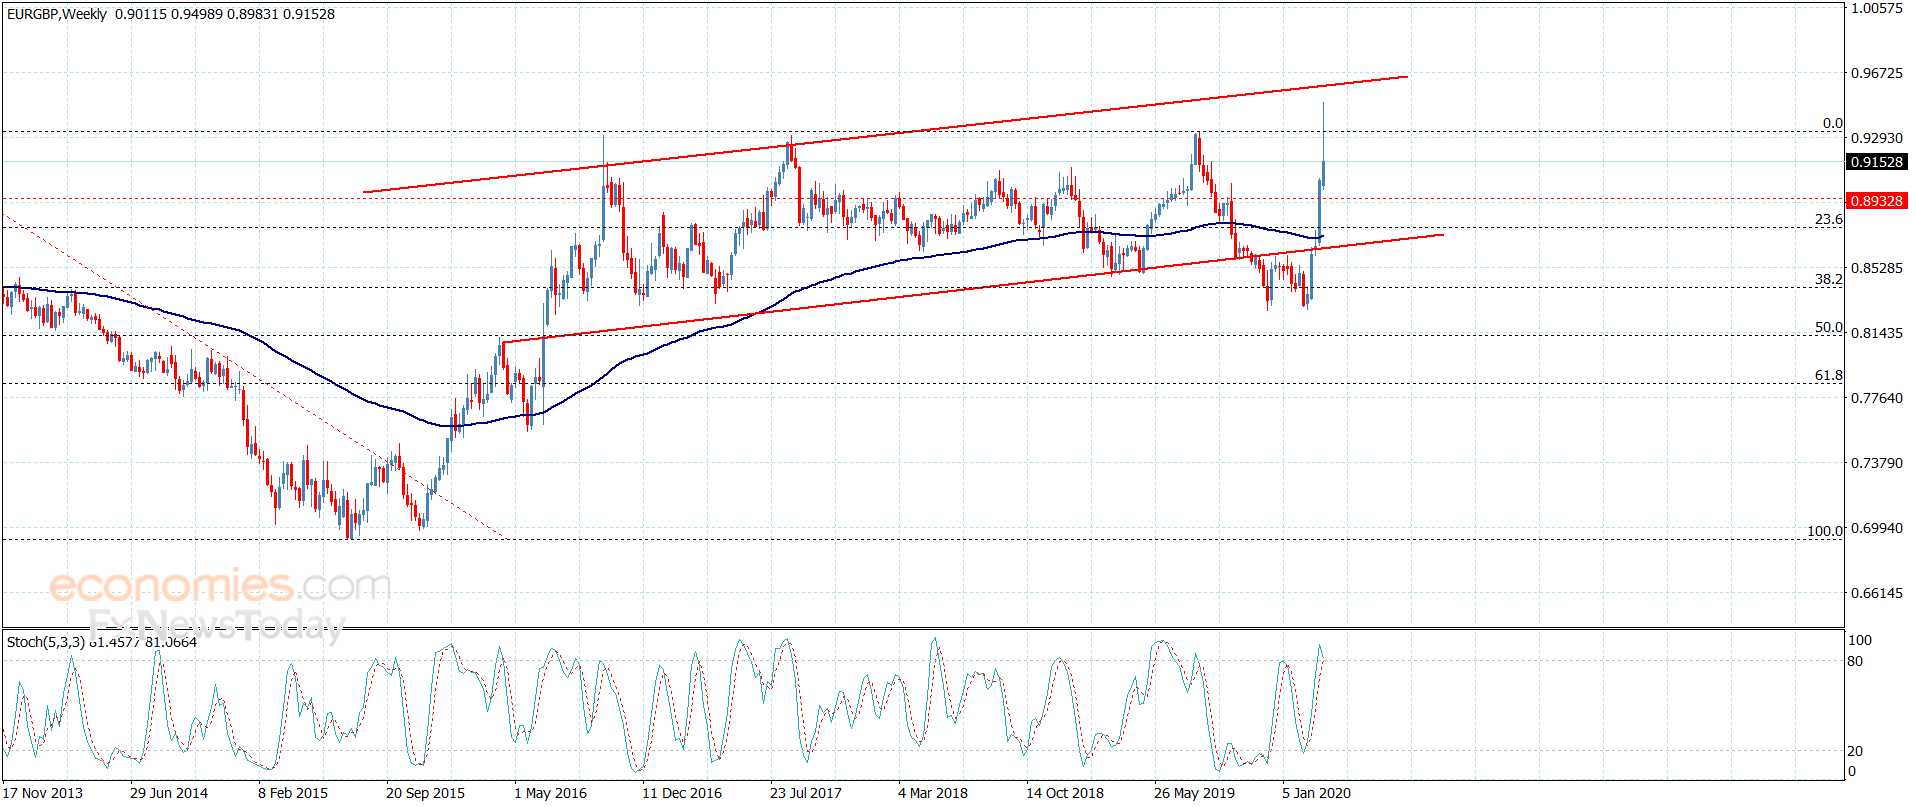Click the 0.73790 price axis value
Screen dimensions: 1916x807
click(1877, 463)
